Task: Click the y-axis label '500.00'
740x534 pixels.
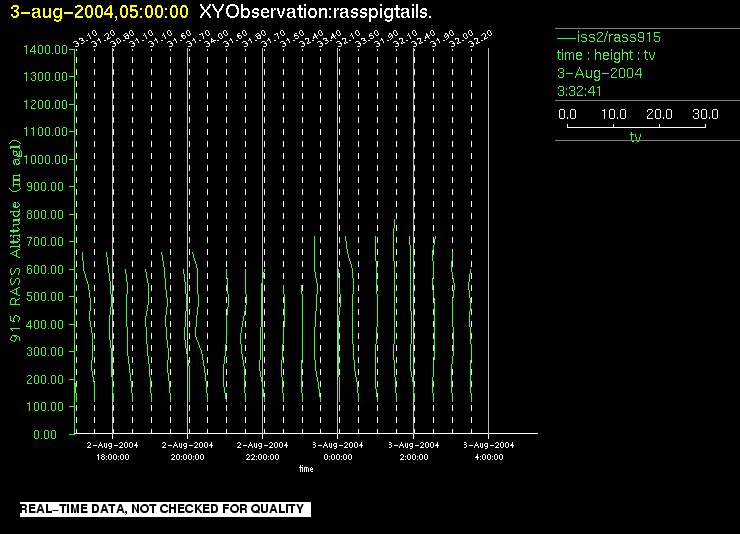Action: point(45,297)
